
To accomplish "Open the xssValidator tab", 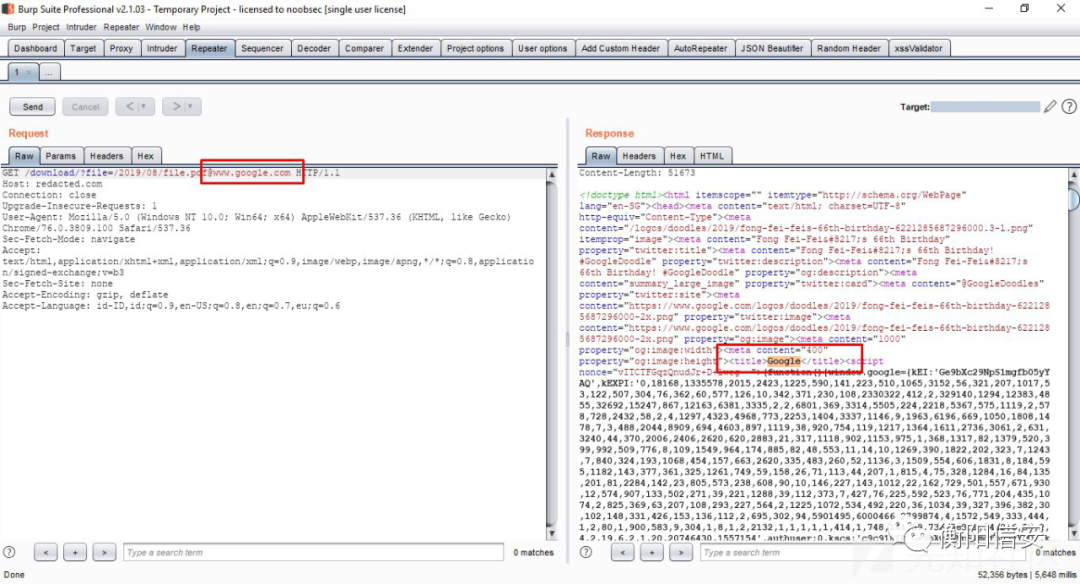I will [x=919, y=48].
